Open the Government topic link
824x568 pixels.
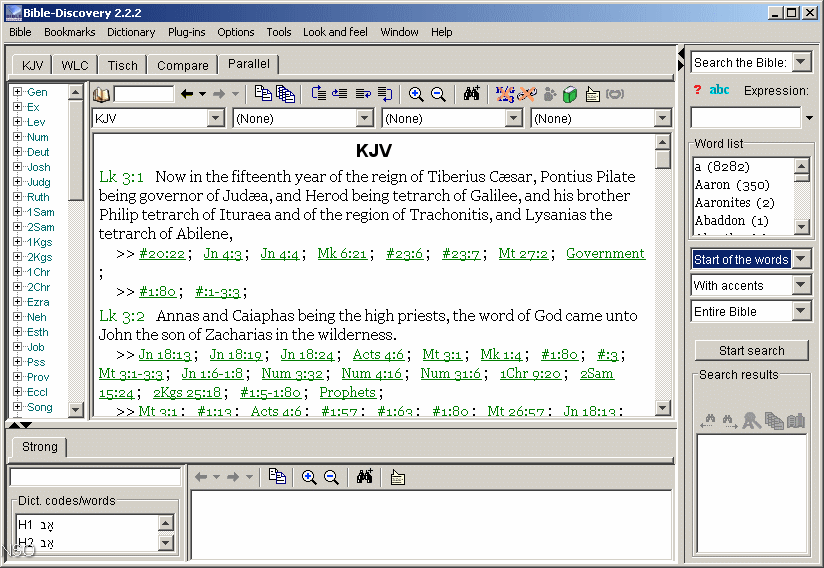pyautogui.click(x=605, y=254)
